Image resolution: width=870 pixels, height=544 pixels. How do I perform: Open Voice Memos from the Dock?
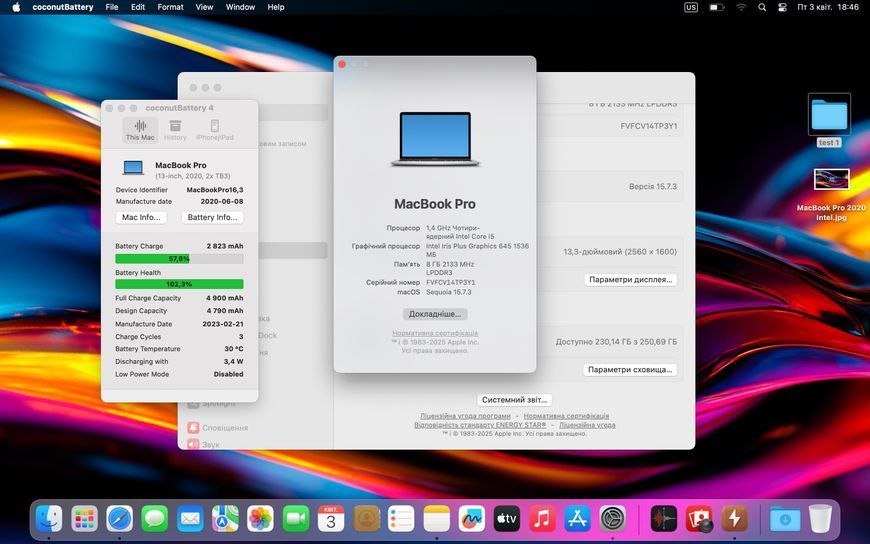point(664,519)
